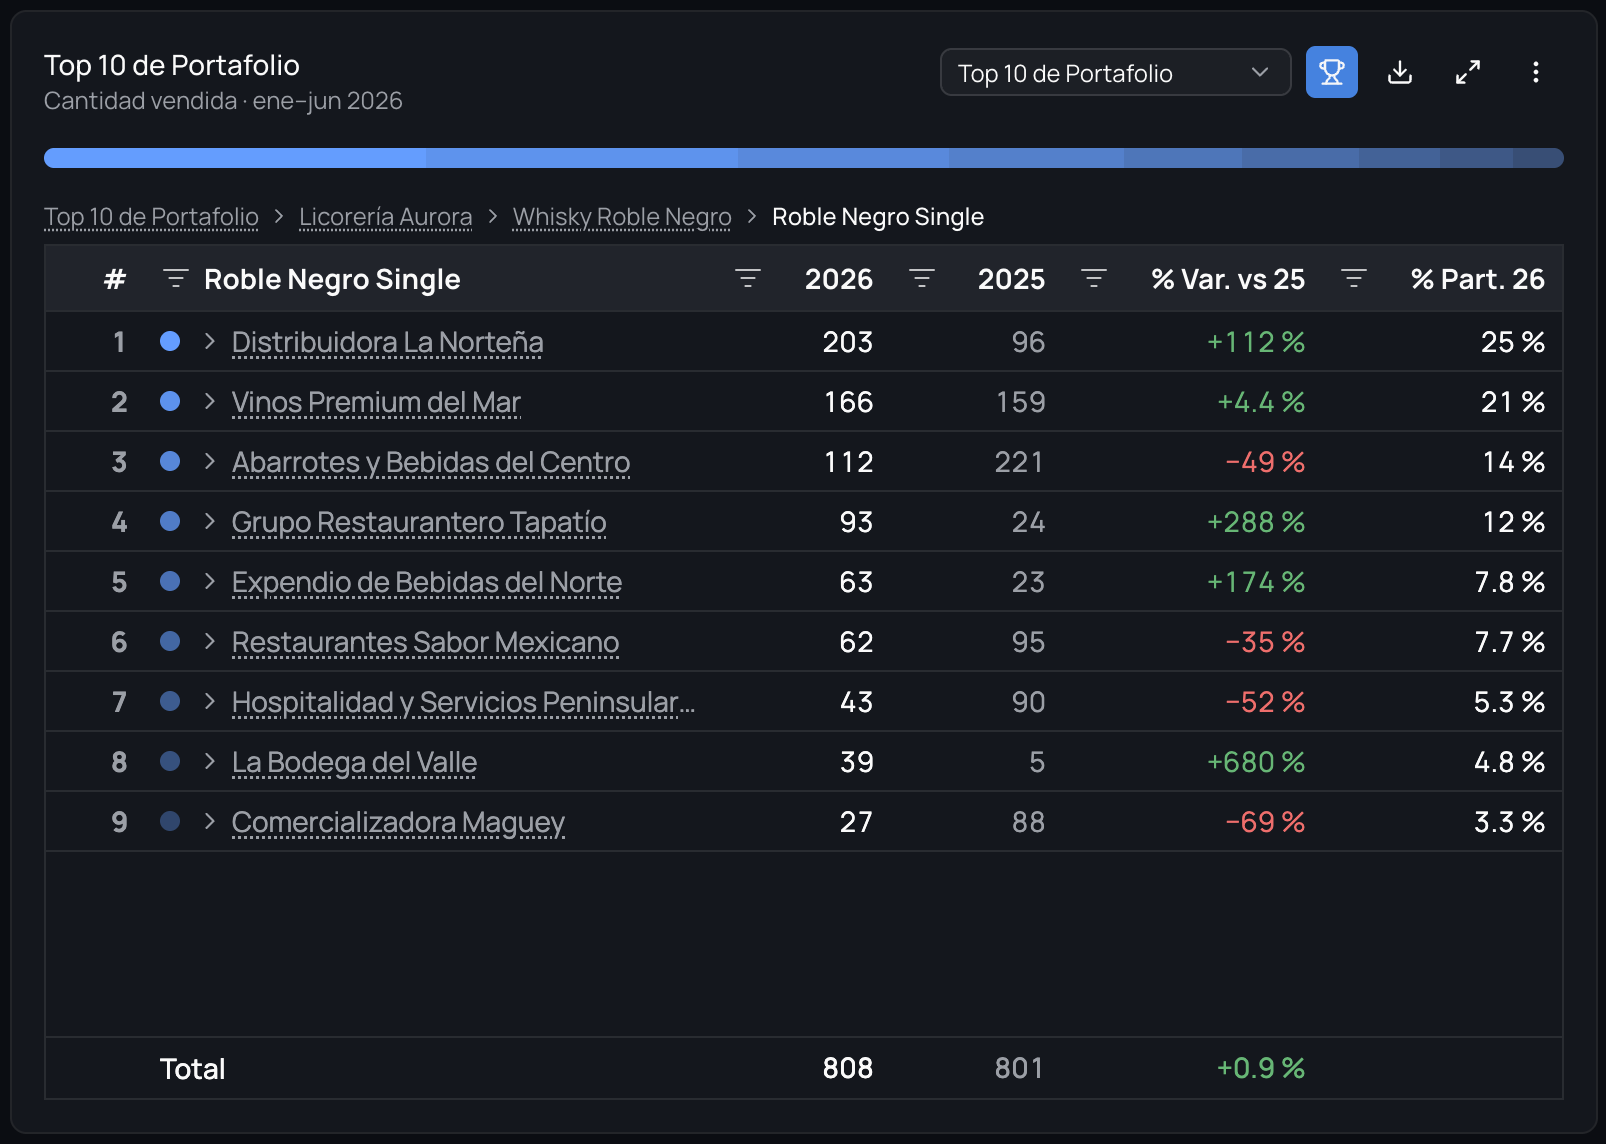The height and width of the screenshot is (1144, 1606).
Task: Expand Expendio de Bebidas del Norte row
Action: [x=209, y=581]
